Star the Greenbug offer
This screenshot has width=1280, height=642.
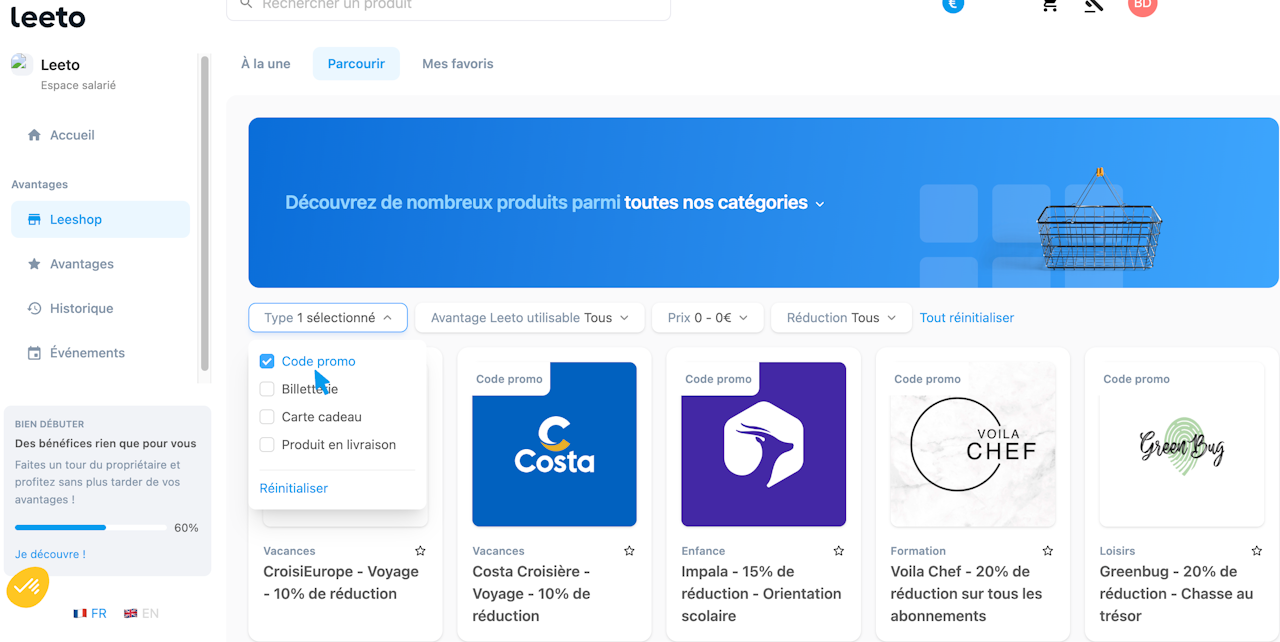pos(1256,551)
